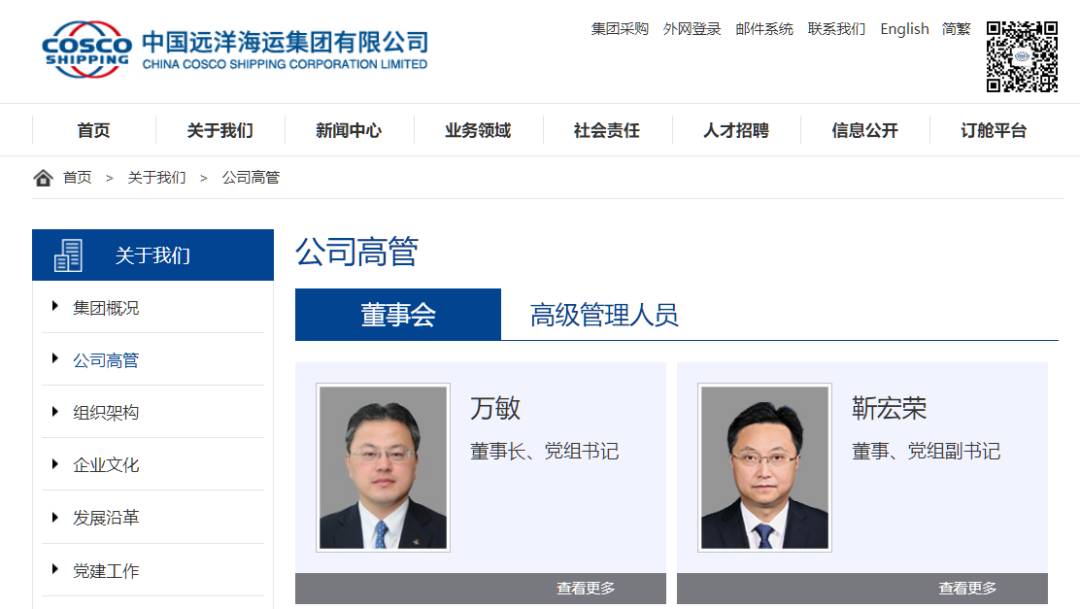Open 外网登录 link
Viewport: 1080px width, 609px height.
click(692, 29)
